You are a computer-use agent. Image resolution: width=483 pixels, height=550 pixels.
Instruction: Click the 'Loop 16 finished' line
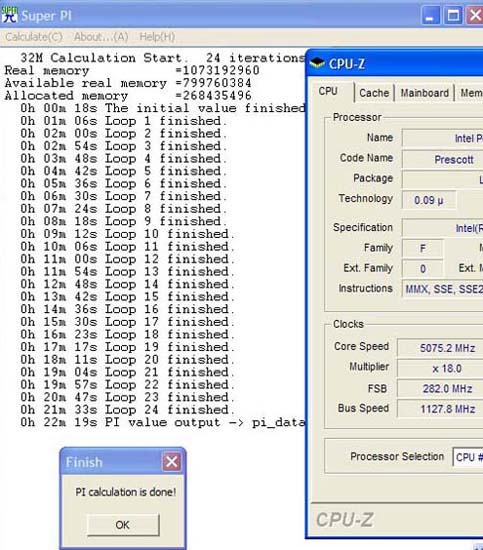[128, 309]
